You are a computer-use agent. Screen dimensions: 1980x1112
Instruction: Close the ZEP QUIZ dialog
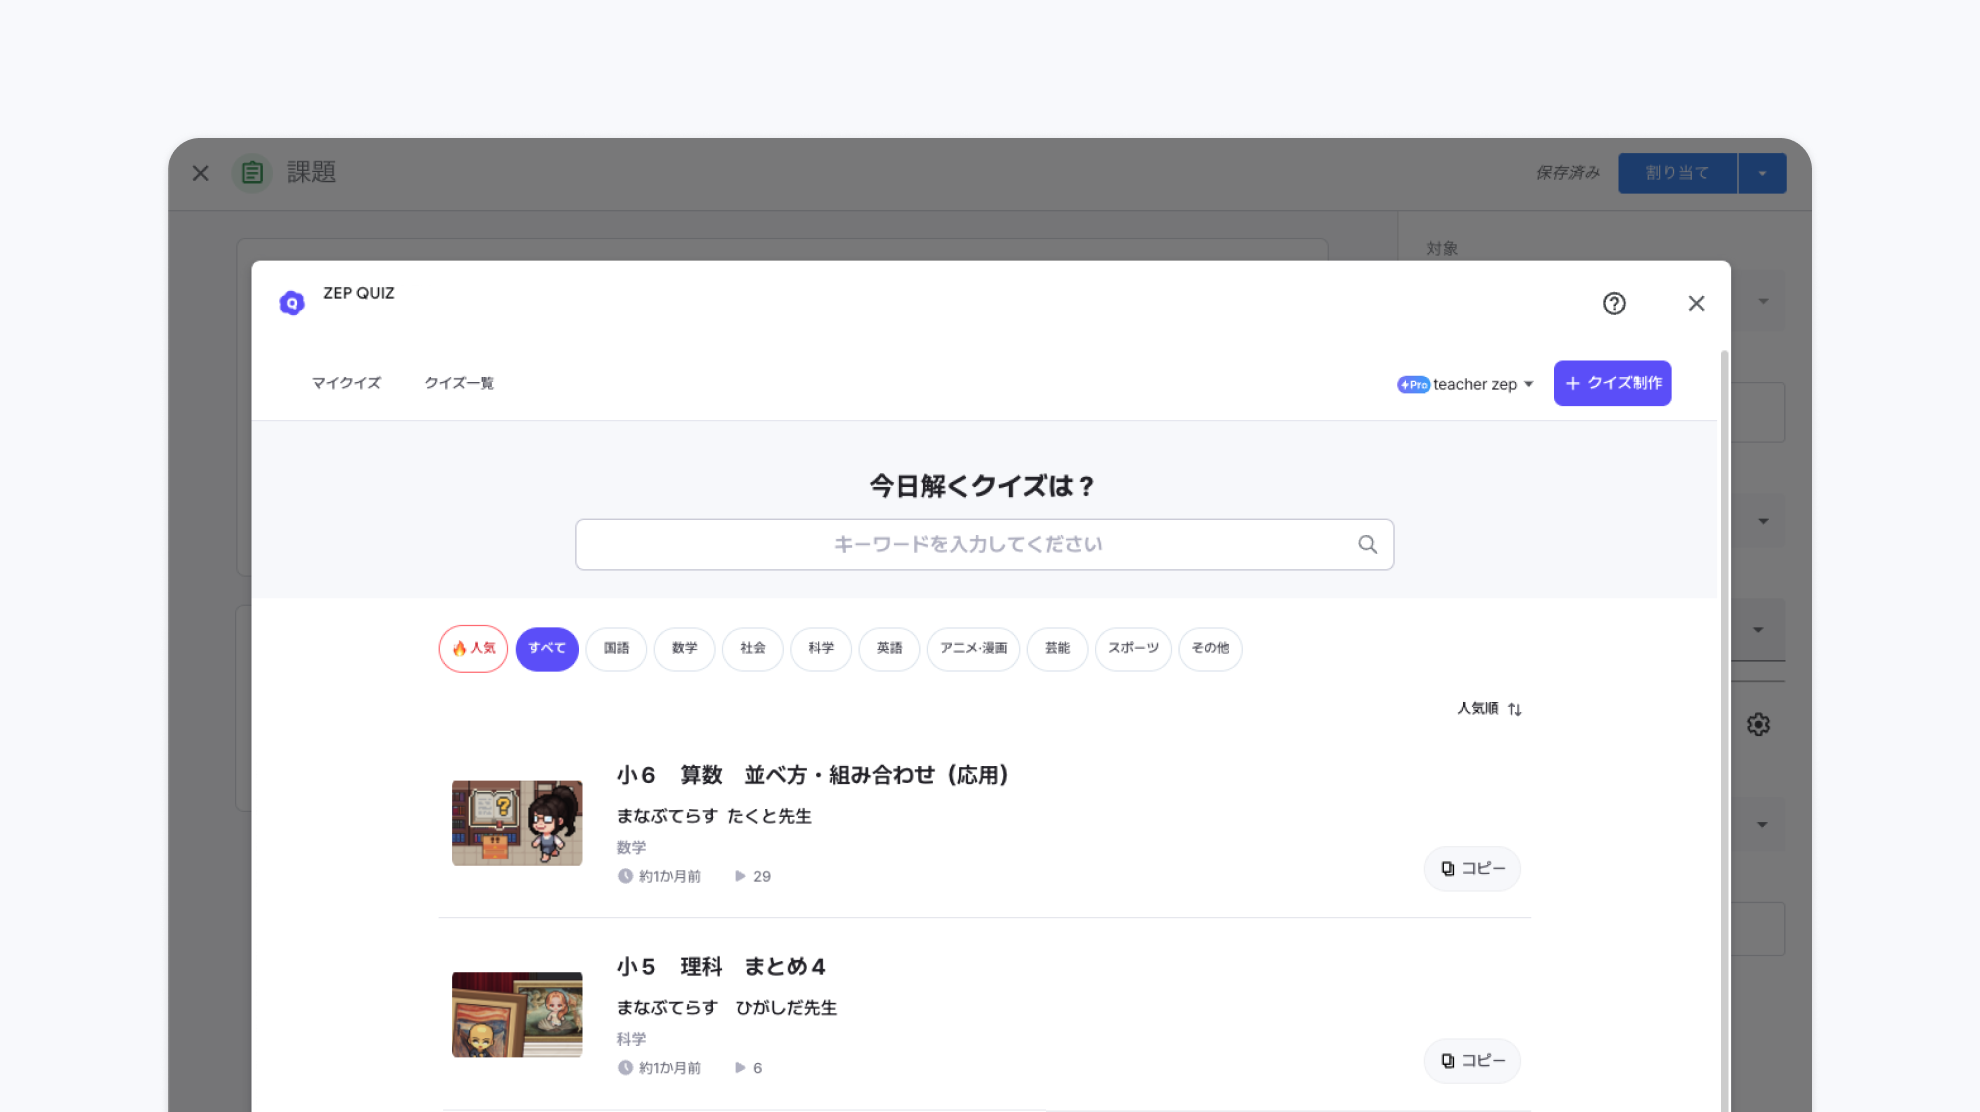click(1696, 303)
